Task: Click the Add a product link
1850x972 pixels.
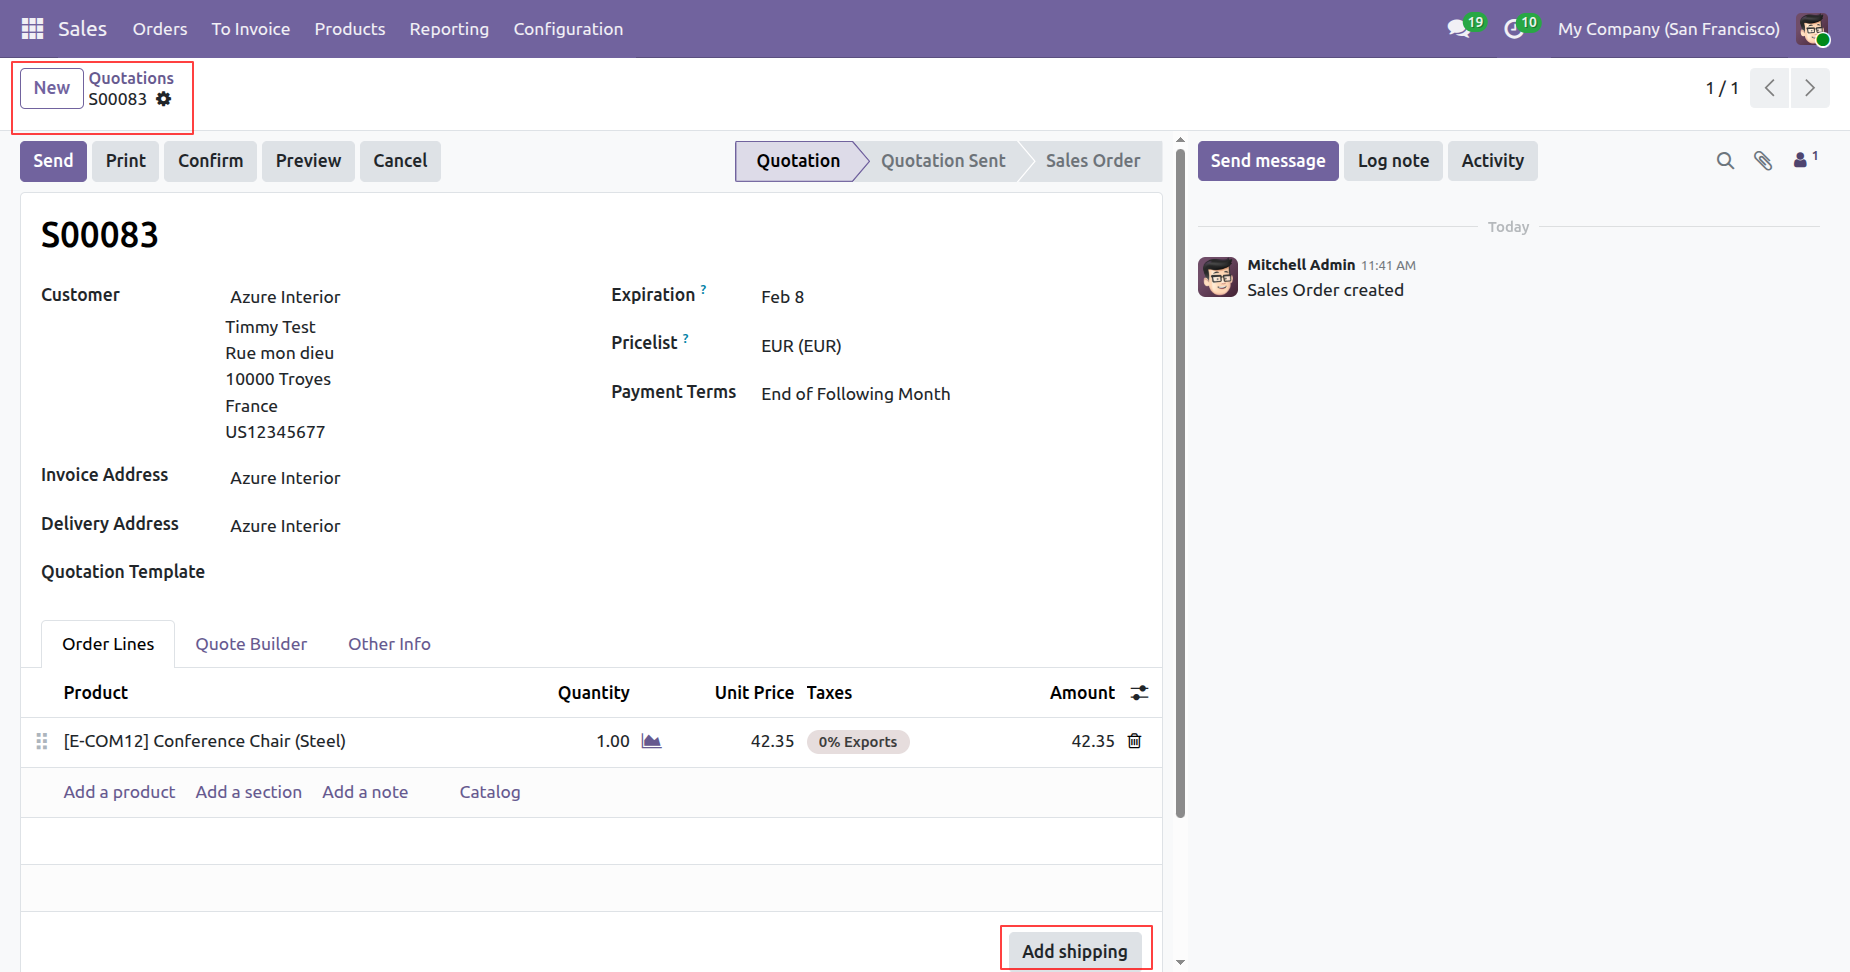Action: 119,792
